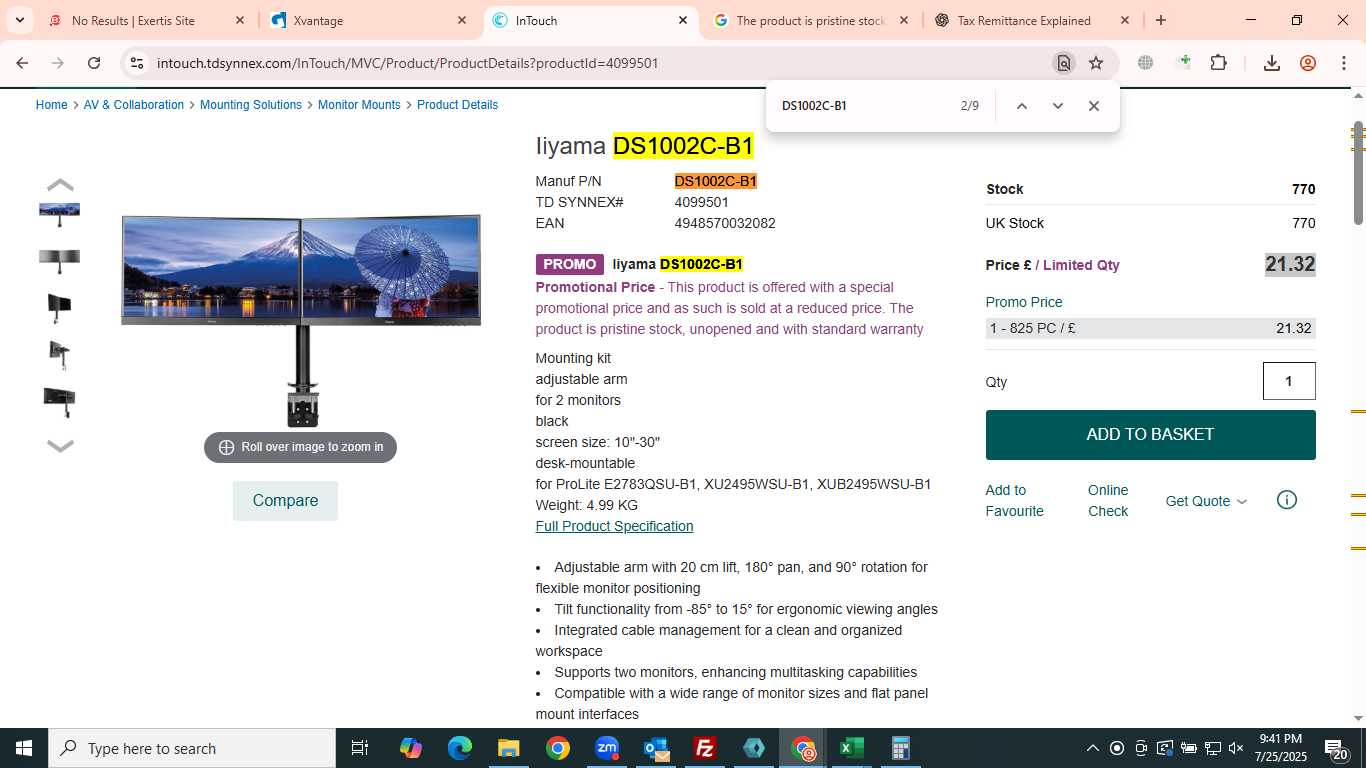Click the address bar URL
The width and height of the screenshot is (1366, 768).
click(x=407, y=63)
